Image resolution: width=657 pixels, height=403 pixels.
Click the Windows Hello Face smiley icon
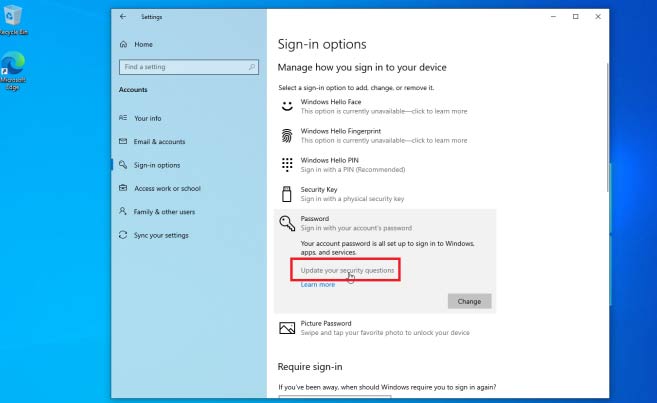point(287,106)
